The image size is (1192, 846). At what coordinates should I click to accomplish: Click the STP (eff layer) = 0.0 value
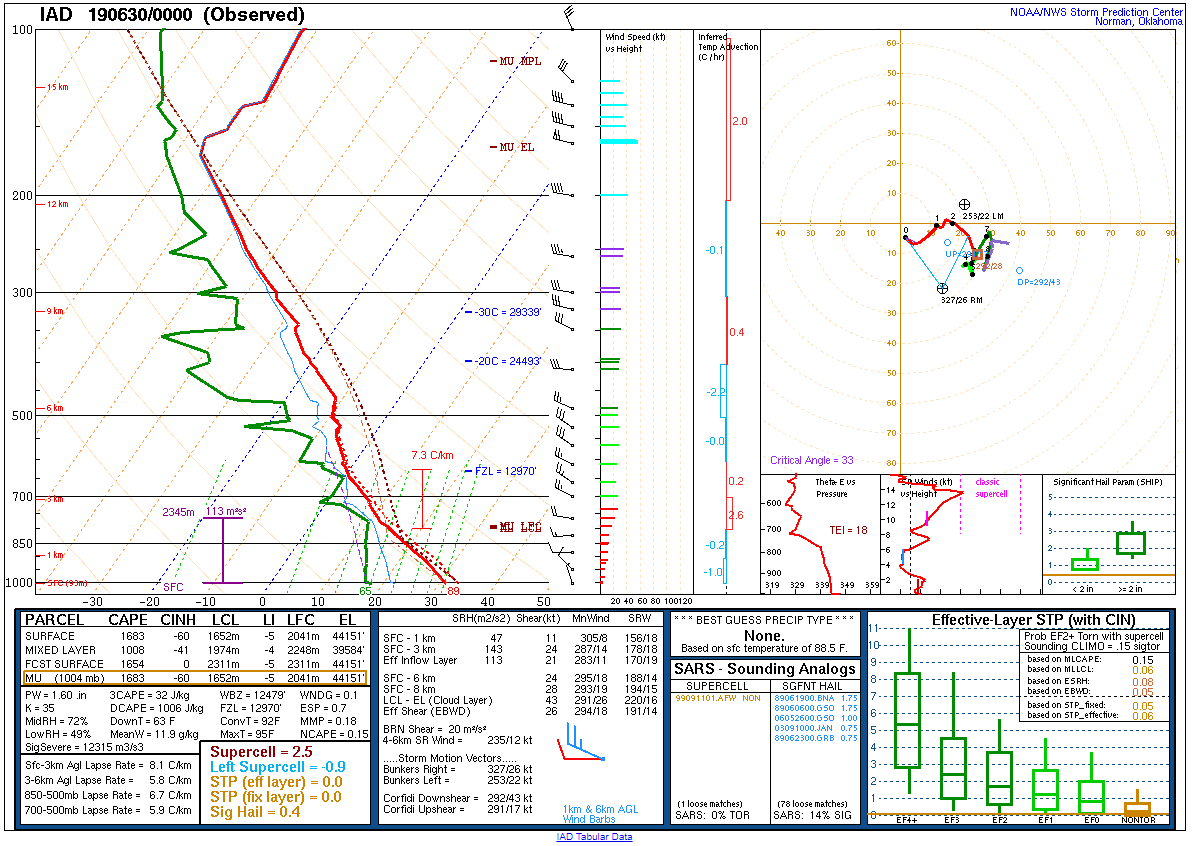tap(276, 782)
